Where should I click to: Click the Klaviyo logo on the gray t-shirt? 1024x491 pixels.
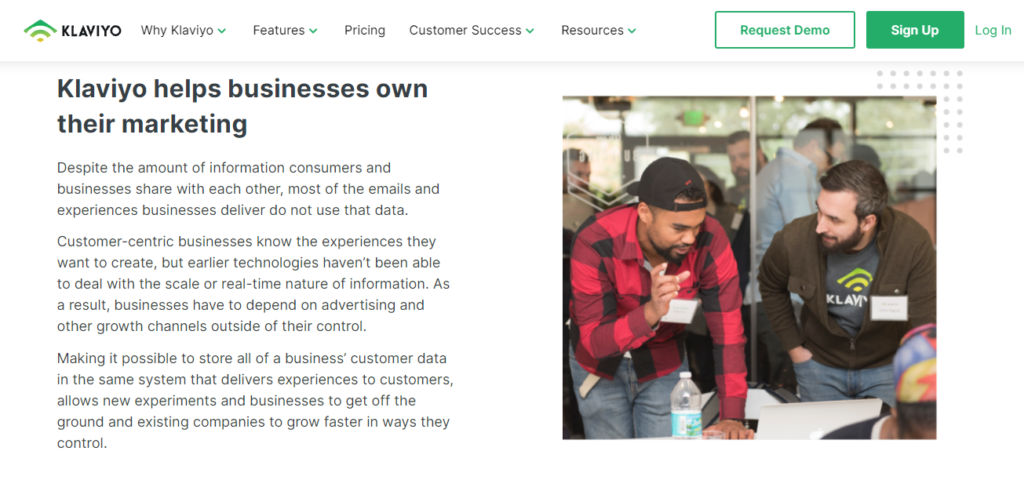853,287
